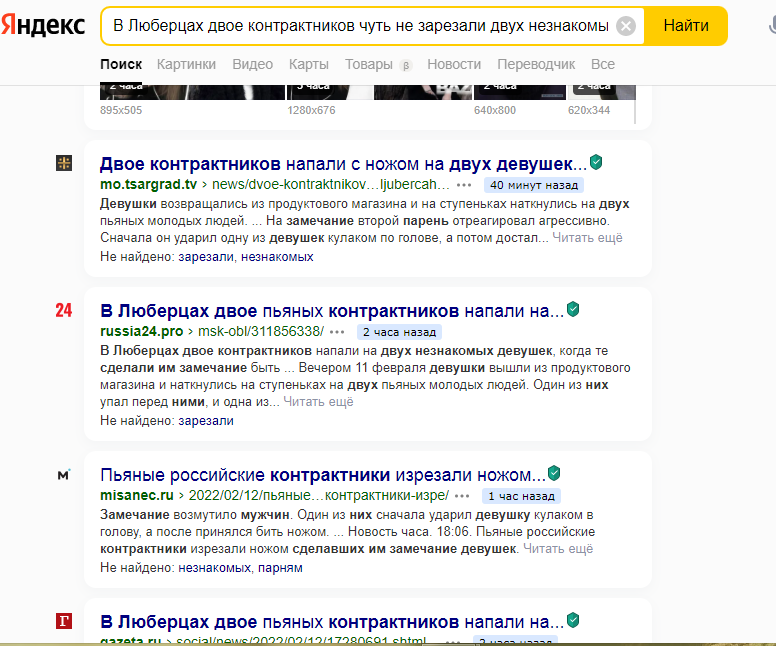The height and width of the screenshot is (646, 776).
Task: Click the misanec.ru favicon
Action: [x=64, y=475]
